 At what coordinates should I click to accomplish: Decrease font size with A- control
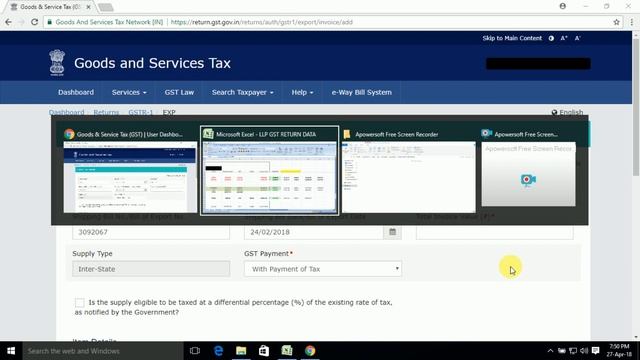click(x=577, y=38)
